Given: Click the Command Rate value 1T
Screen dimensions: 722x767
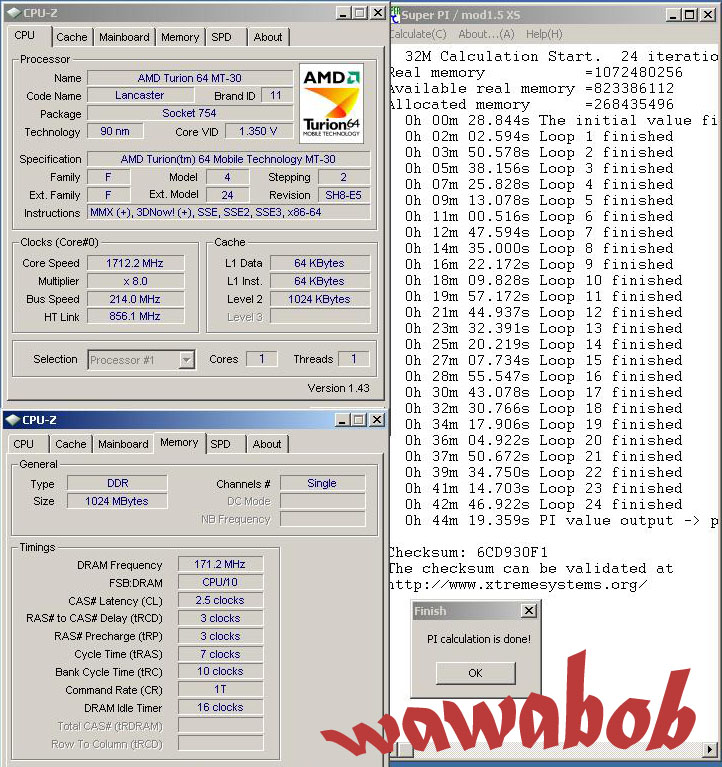Looking at the screenshot, I should (x=220, y=690).
